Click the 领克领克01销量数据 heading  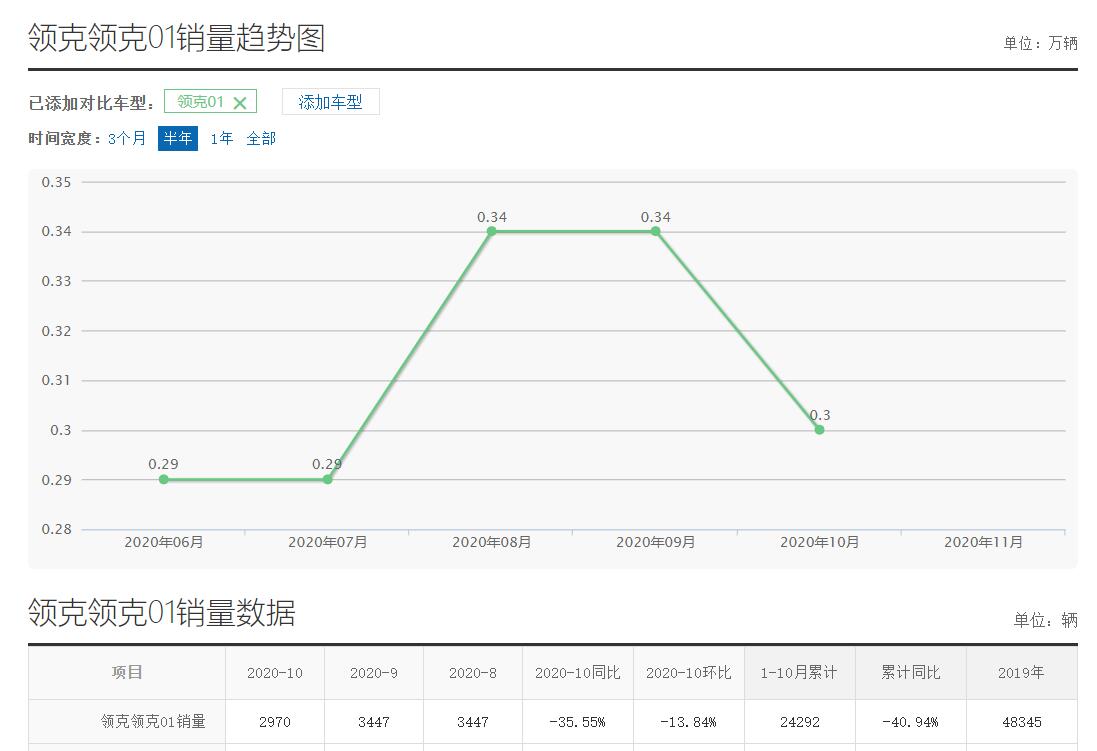click(x=162, y=612)
